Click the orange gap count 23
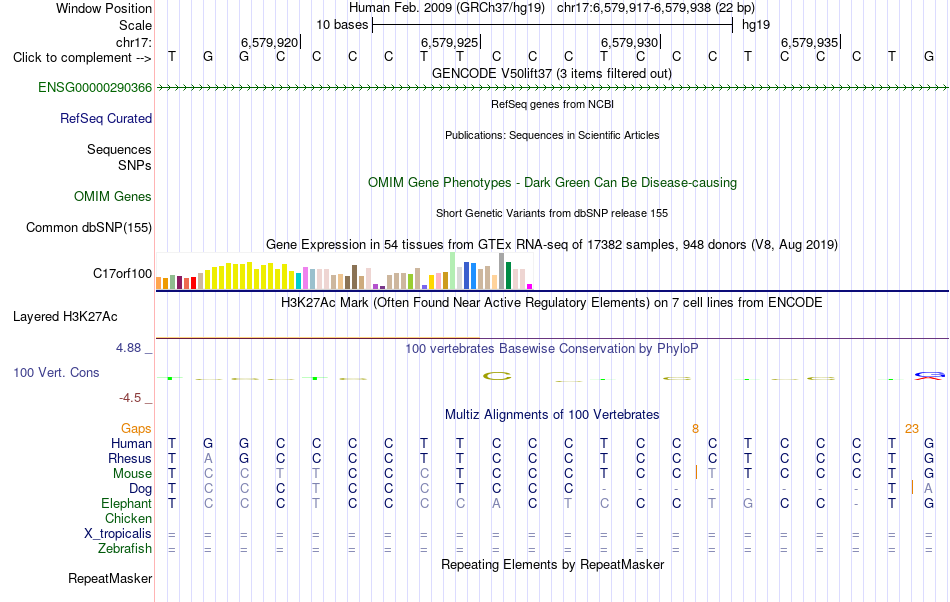This screenshot has width=950, height=602. point(912,429)
